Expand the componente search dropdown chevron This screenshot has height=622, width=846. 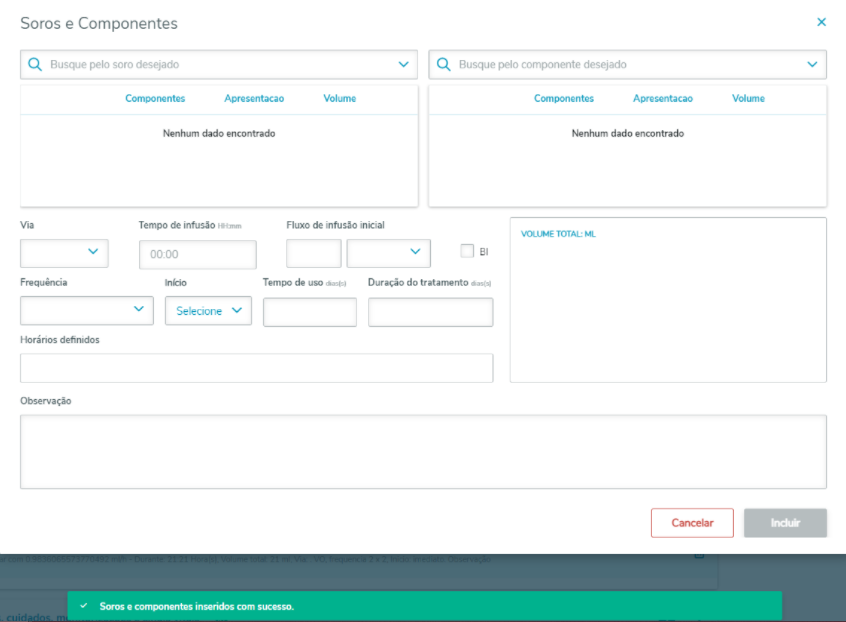pos(812,65)
